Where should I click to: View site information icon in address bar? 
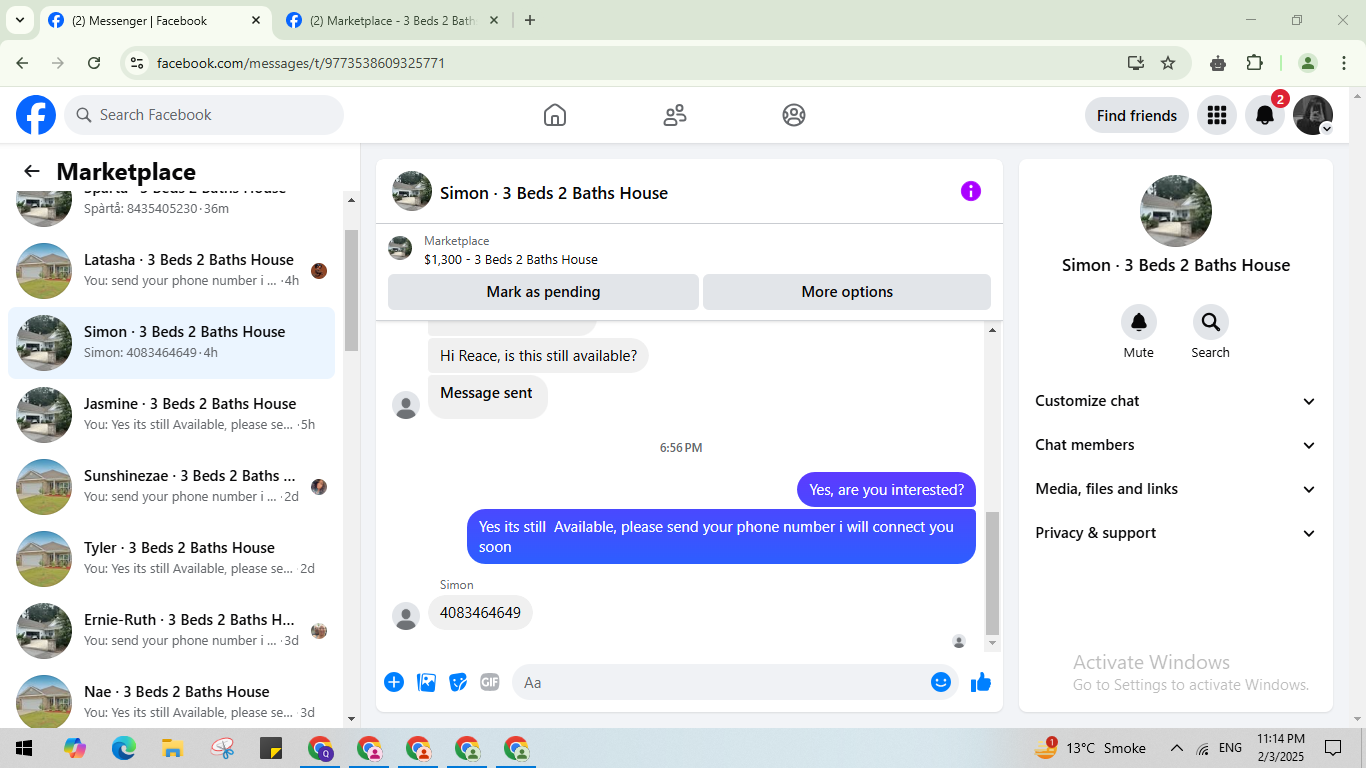point(138,63)
